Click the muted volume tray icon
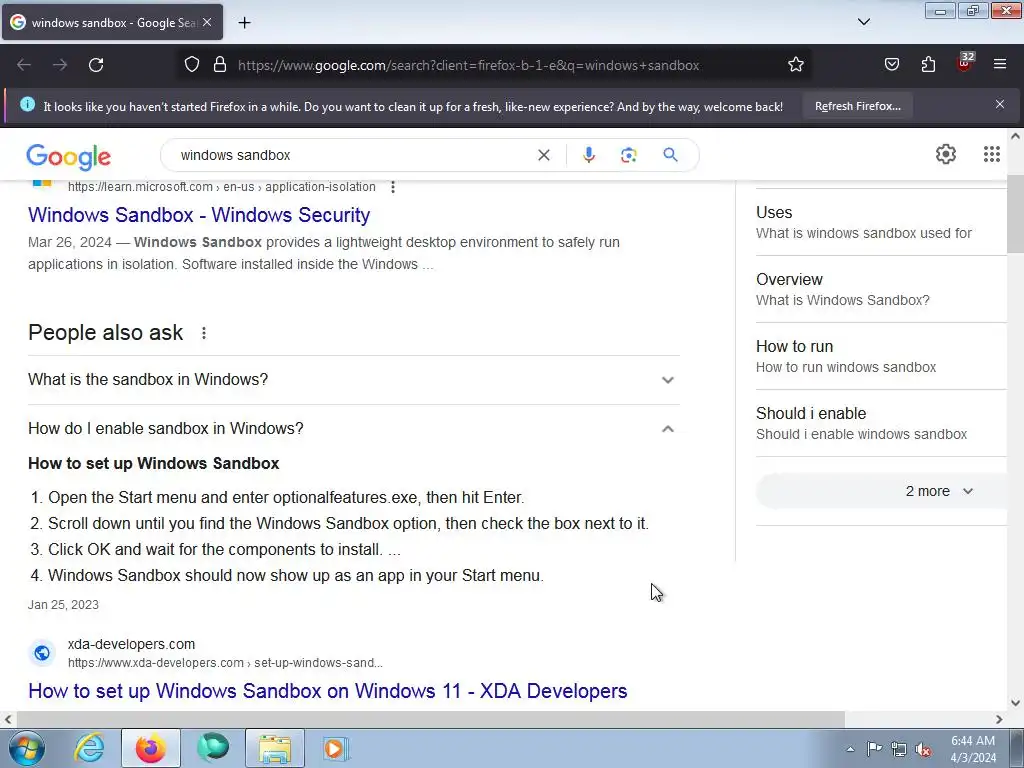Screen dimensions: 1024x768 click(x=923, y=750)
